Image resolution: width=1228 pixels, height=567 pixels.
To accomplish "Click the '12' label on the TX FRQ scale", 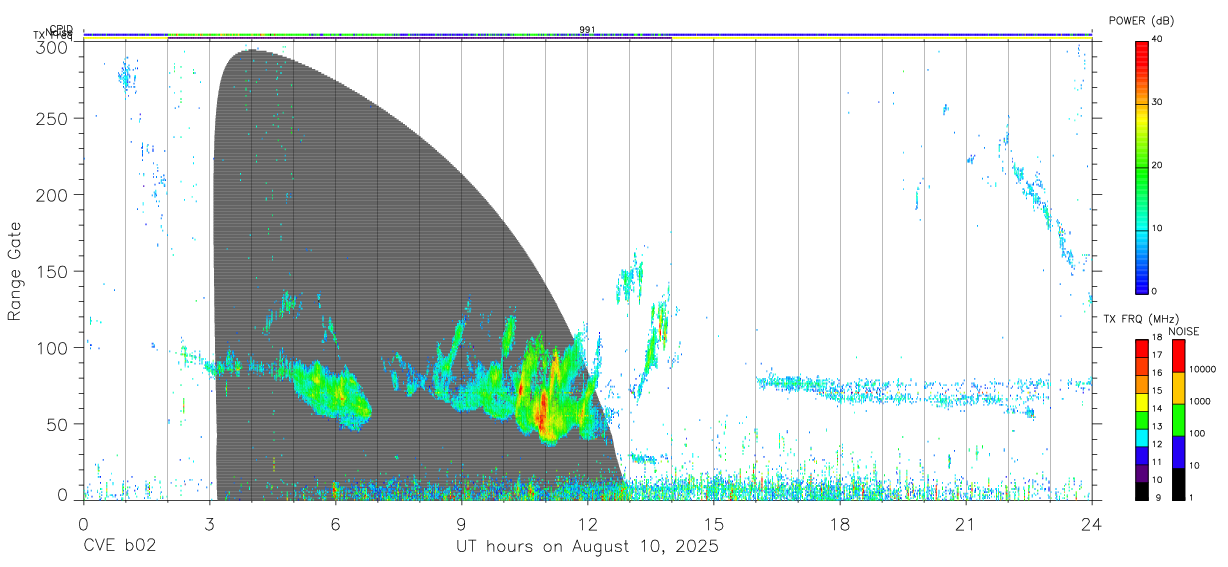I will coord(1158,446).
